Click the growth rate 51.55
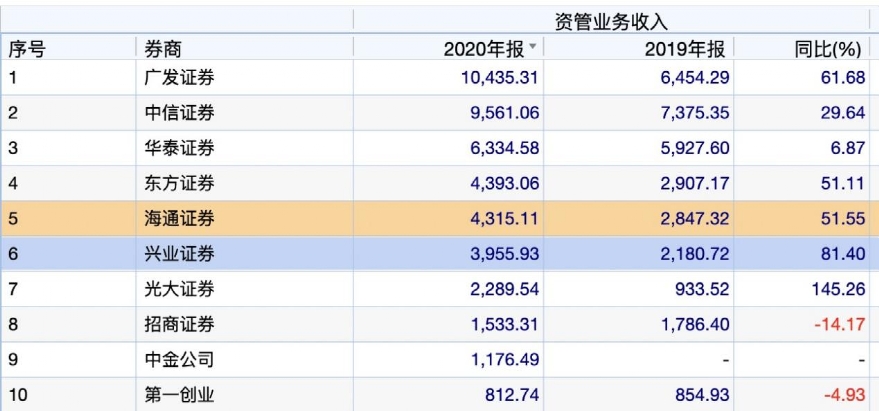The image size is (879, 411). click(845, 219)
